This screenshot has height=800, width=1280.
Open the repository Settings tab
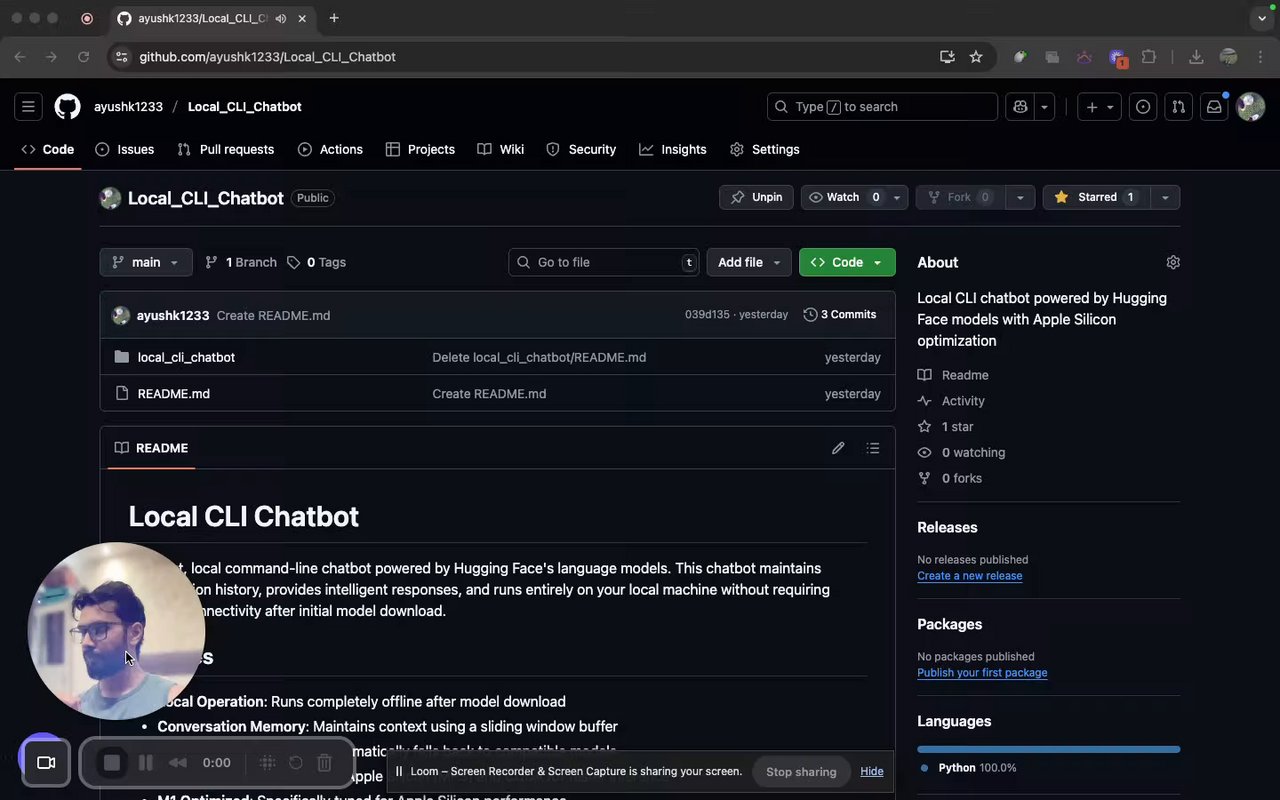pos(765,149)
